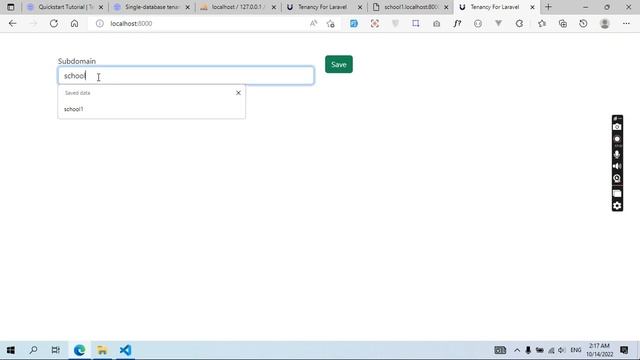Close the school1.localhost:8000 tab

(x=446, y=7)
